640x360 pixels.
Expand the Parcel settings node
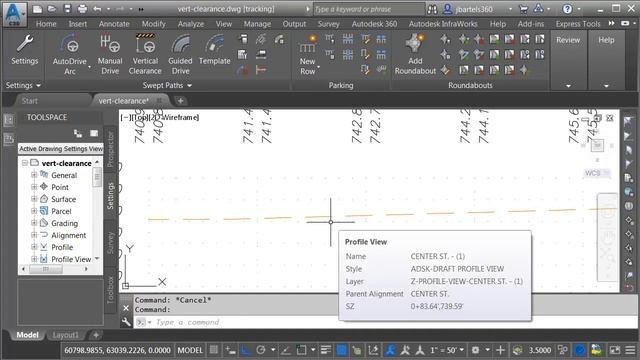click(x=34, y=211)
